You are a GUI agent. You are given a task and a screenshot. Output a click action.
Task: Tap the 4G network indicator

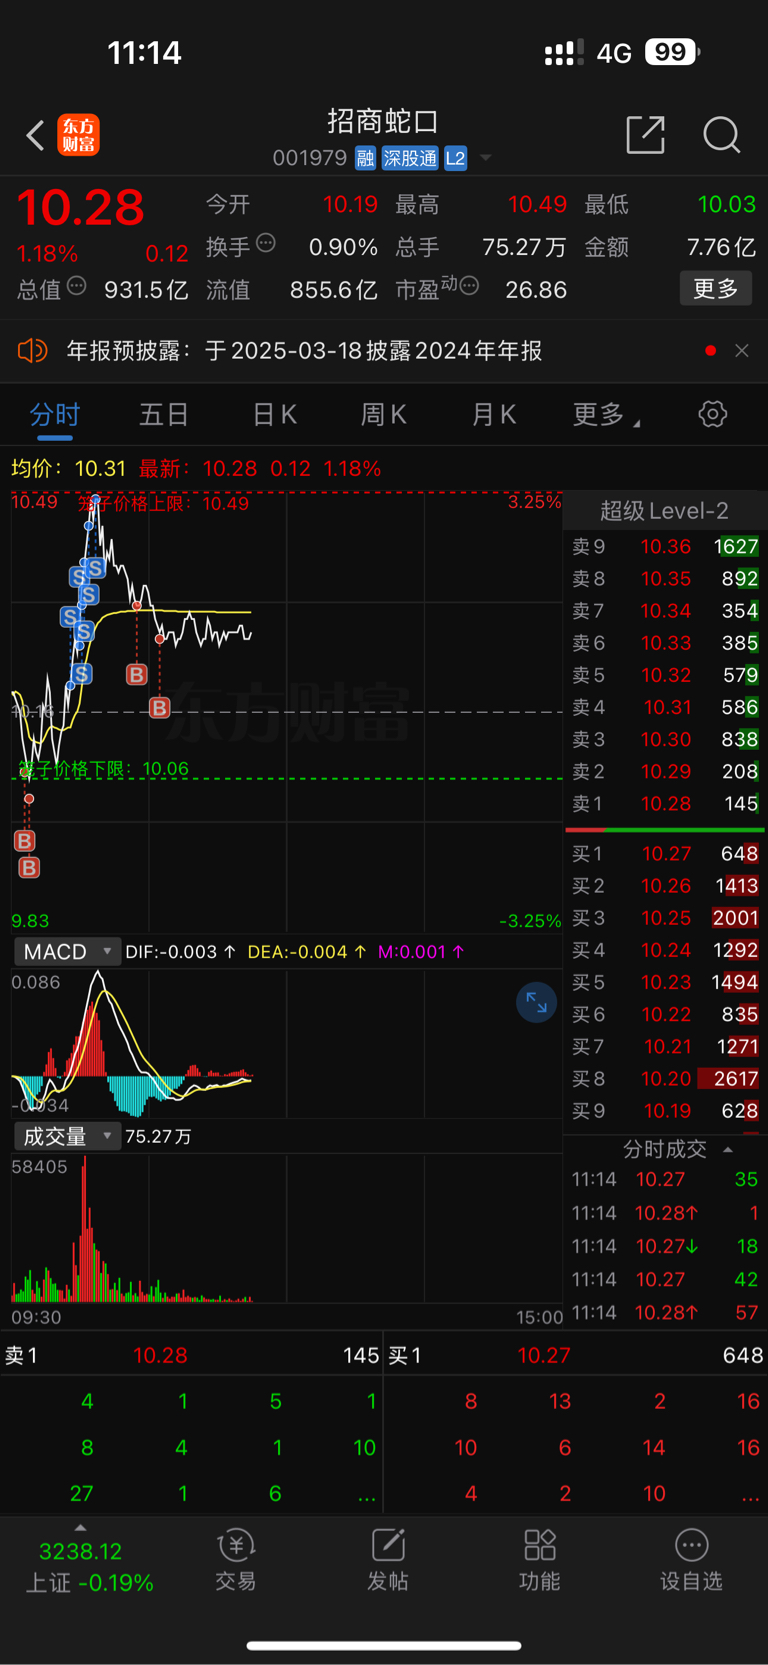point(614,53)
